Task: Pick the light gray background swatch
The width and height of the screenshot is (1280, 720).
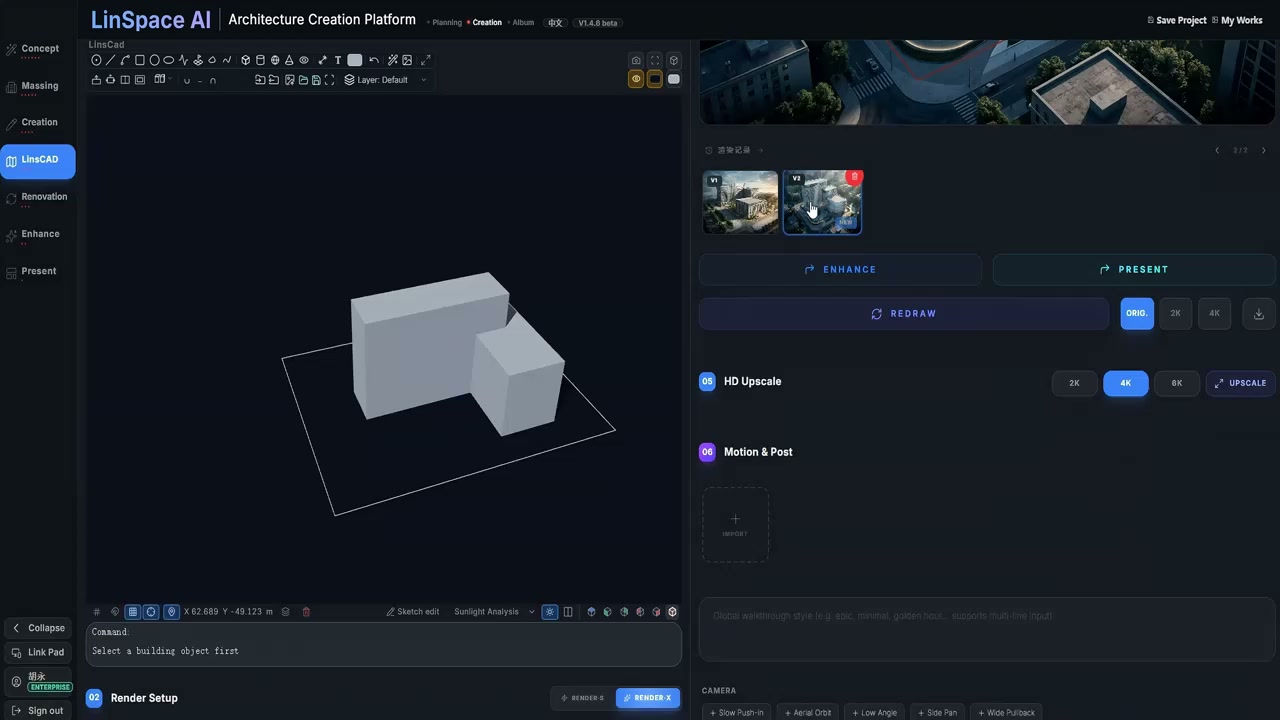Action: [674, 79]
